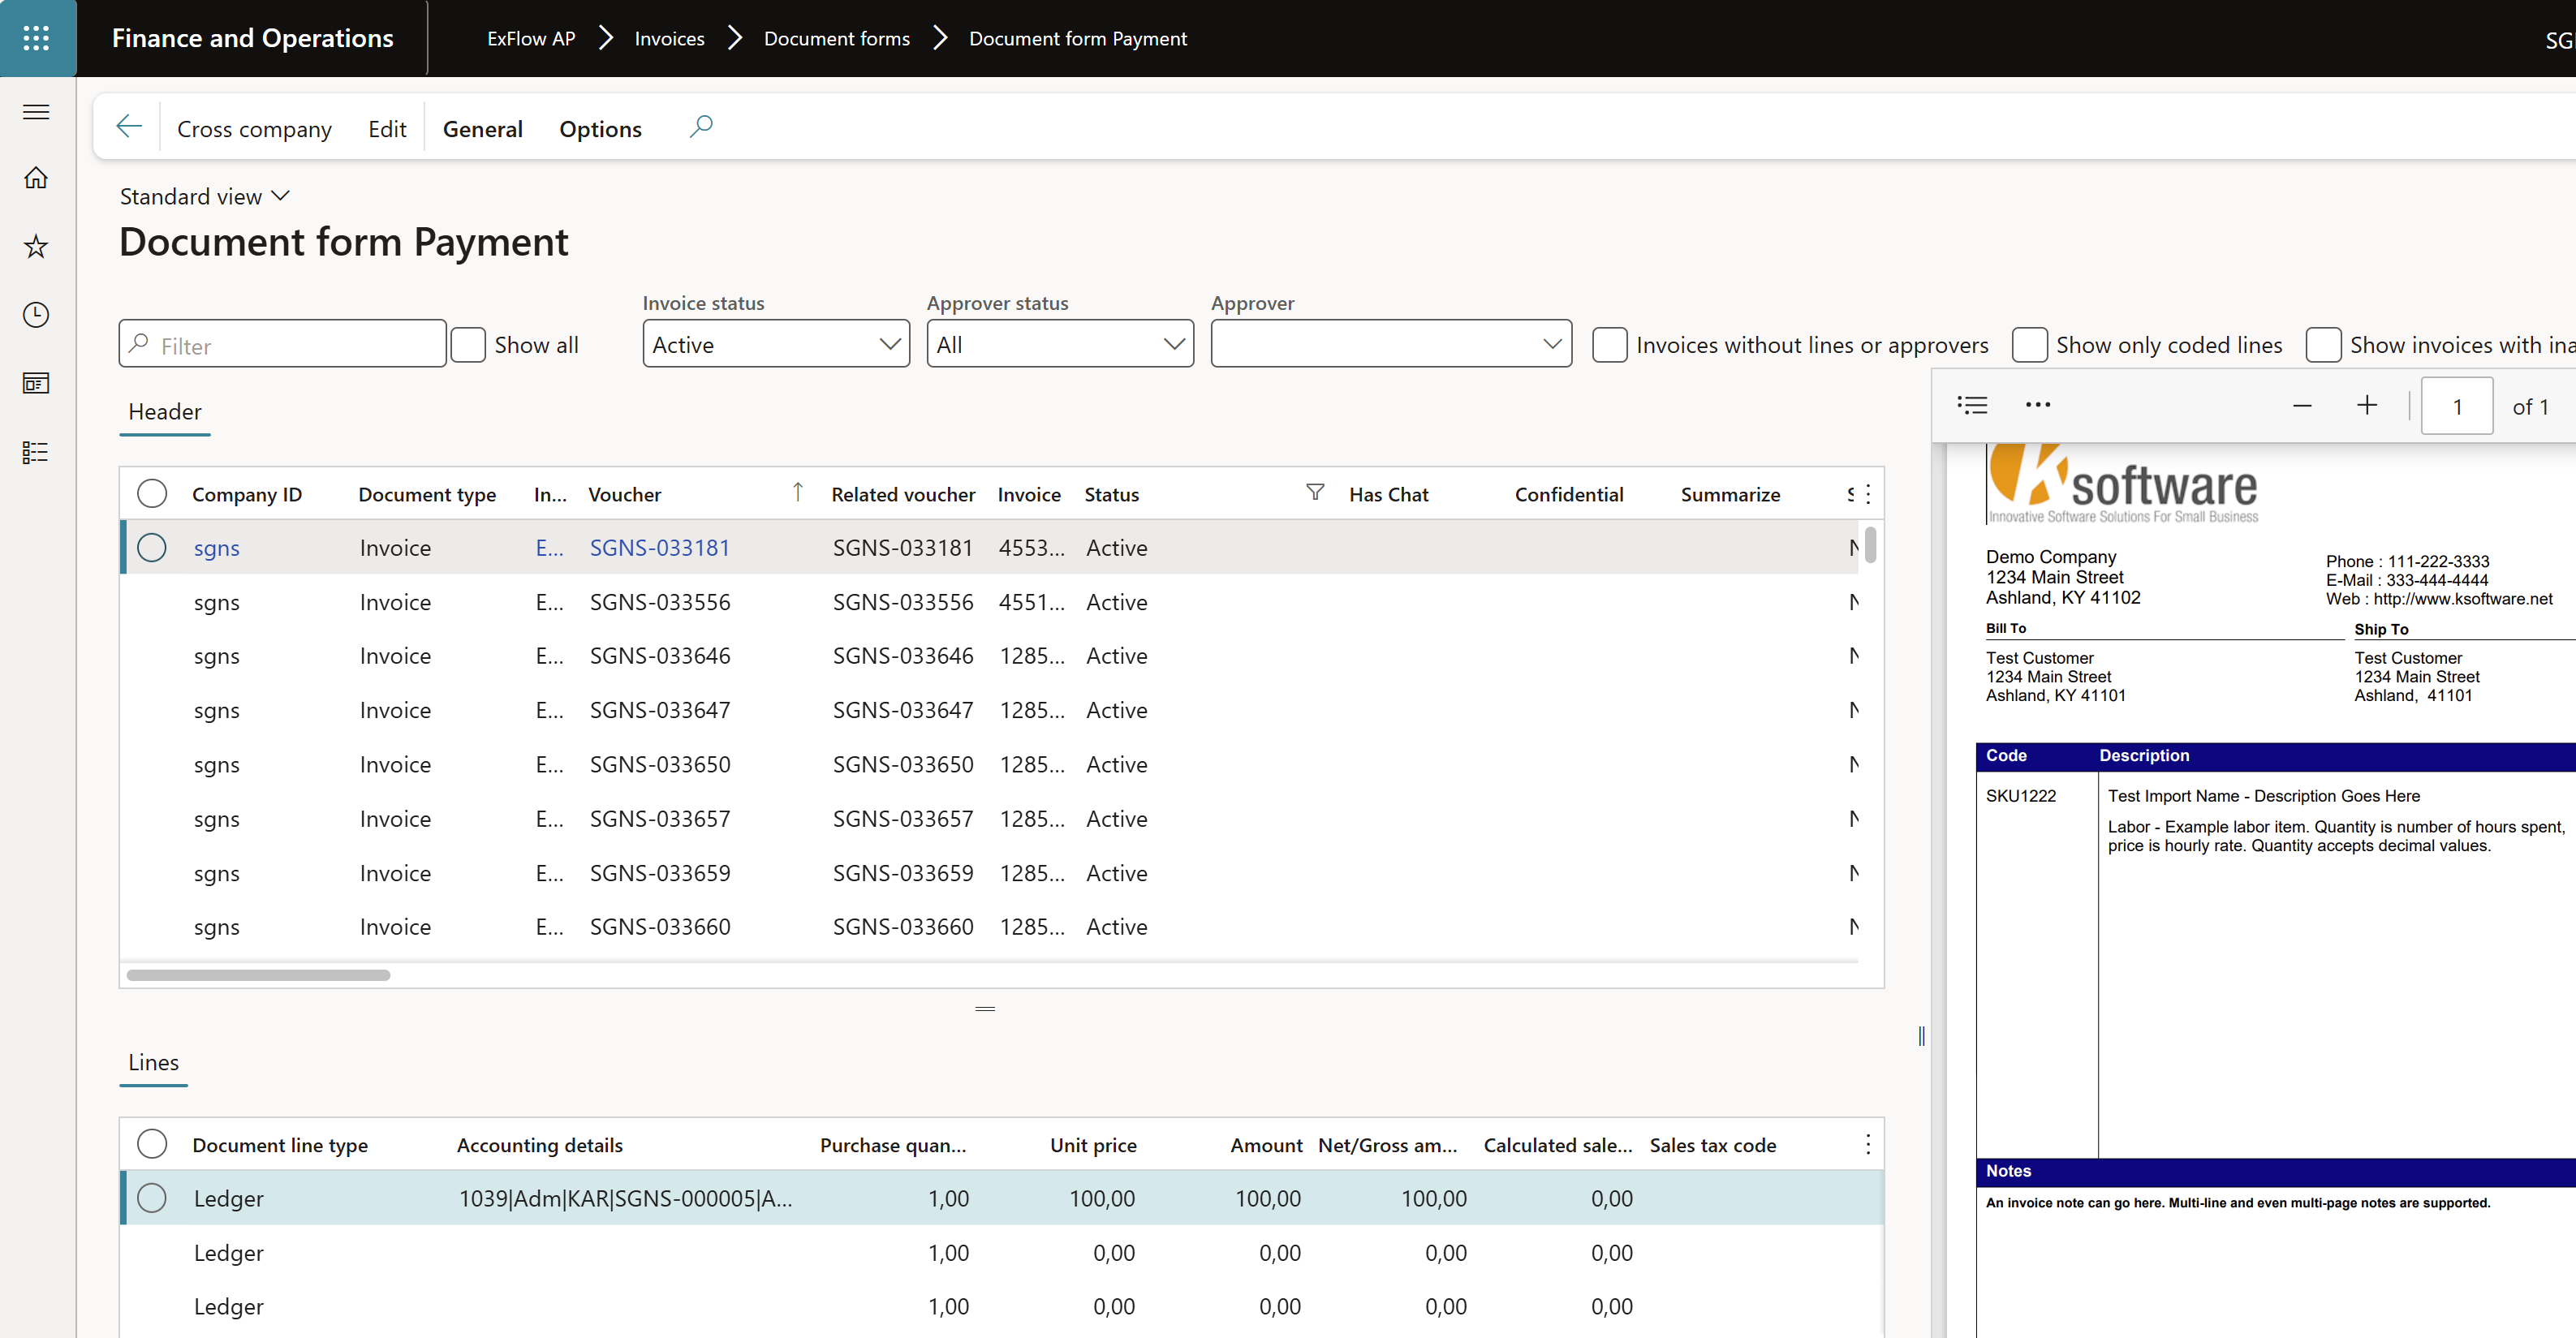The height and width of the screenshot is (1338, 2576).
Task: Click the Voucher column sort arrow
Action: tap(797, 491)
